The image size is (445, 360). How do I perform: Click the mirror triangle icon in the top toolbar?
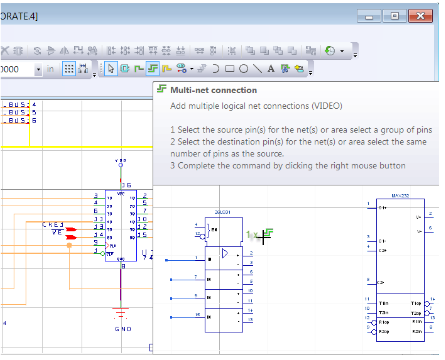pyautogui.click(x=64, y=51)
